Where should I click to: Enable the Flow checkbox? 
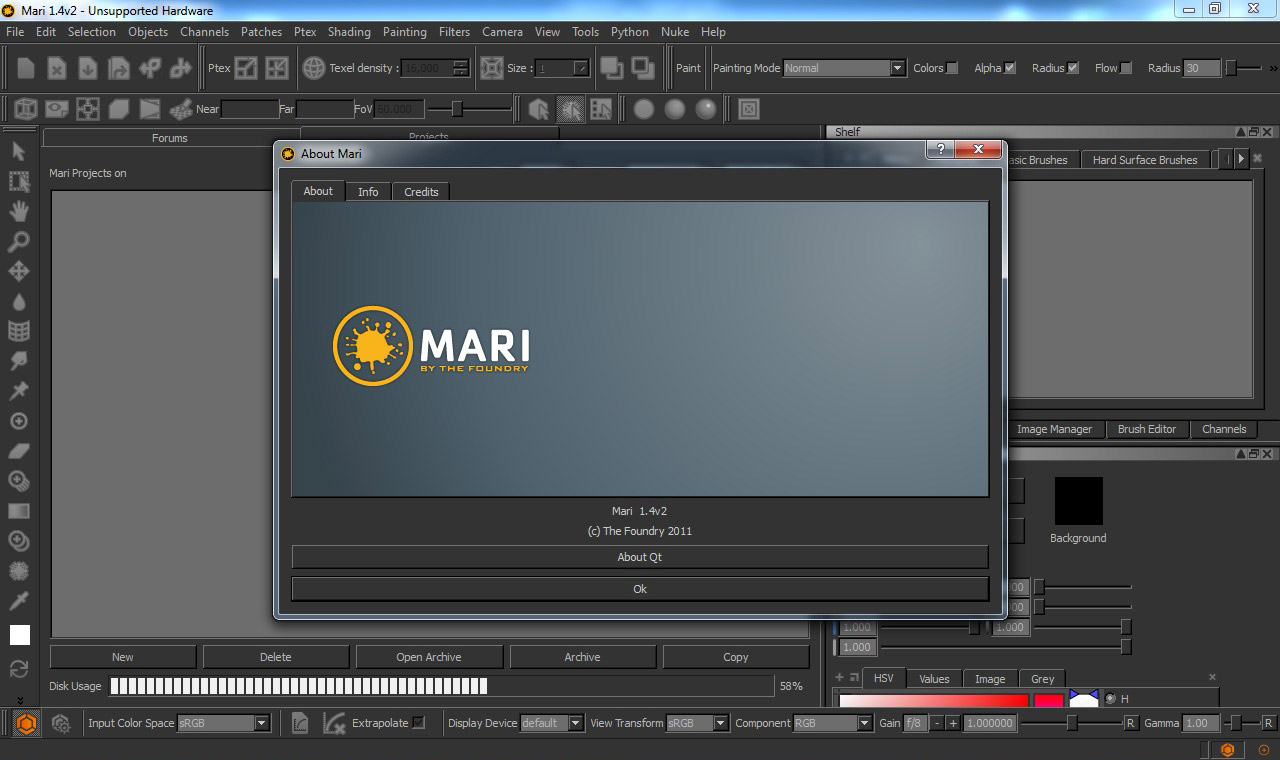[1126, 68]
